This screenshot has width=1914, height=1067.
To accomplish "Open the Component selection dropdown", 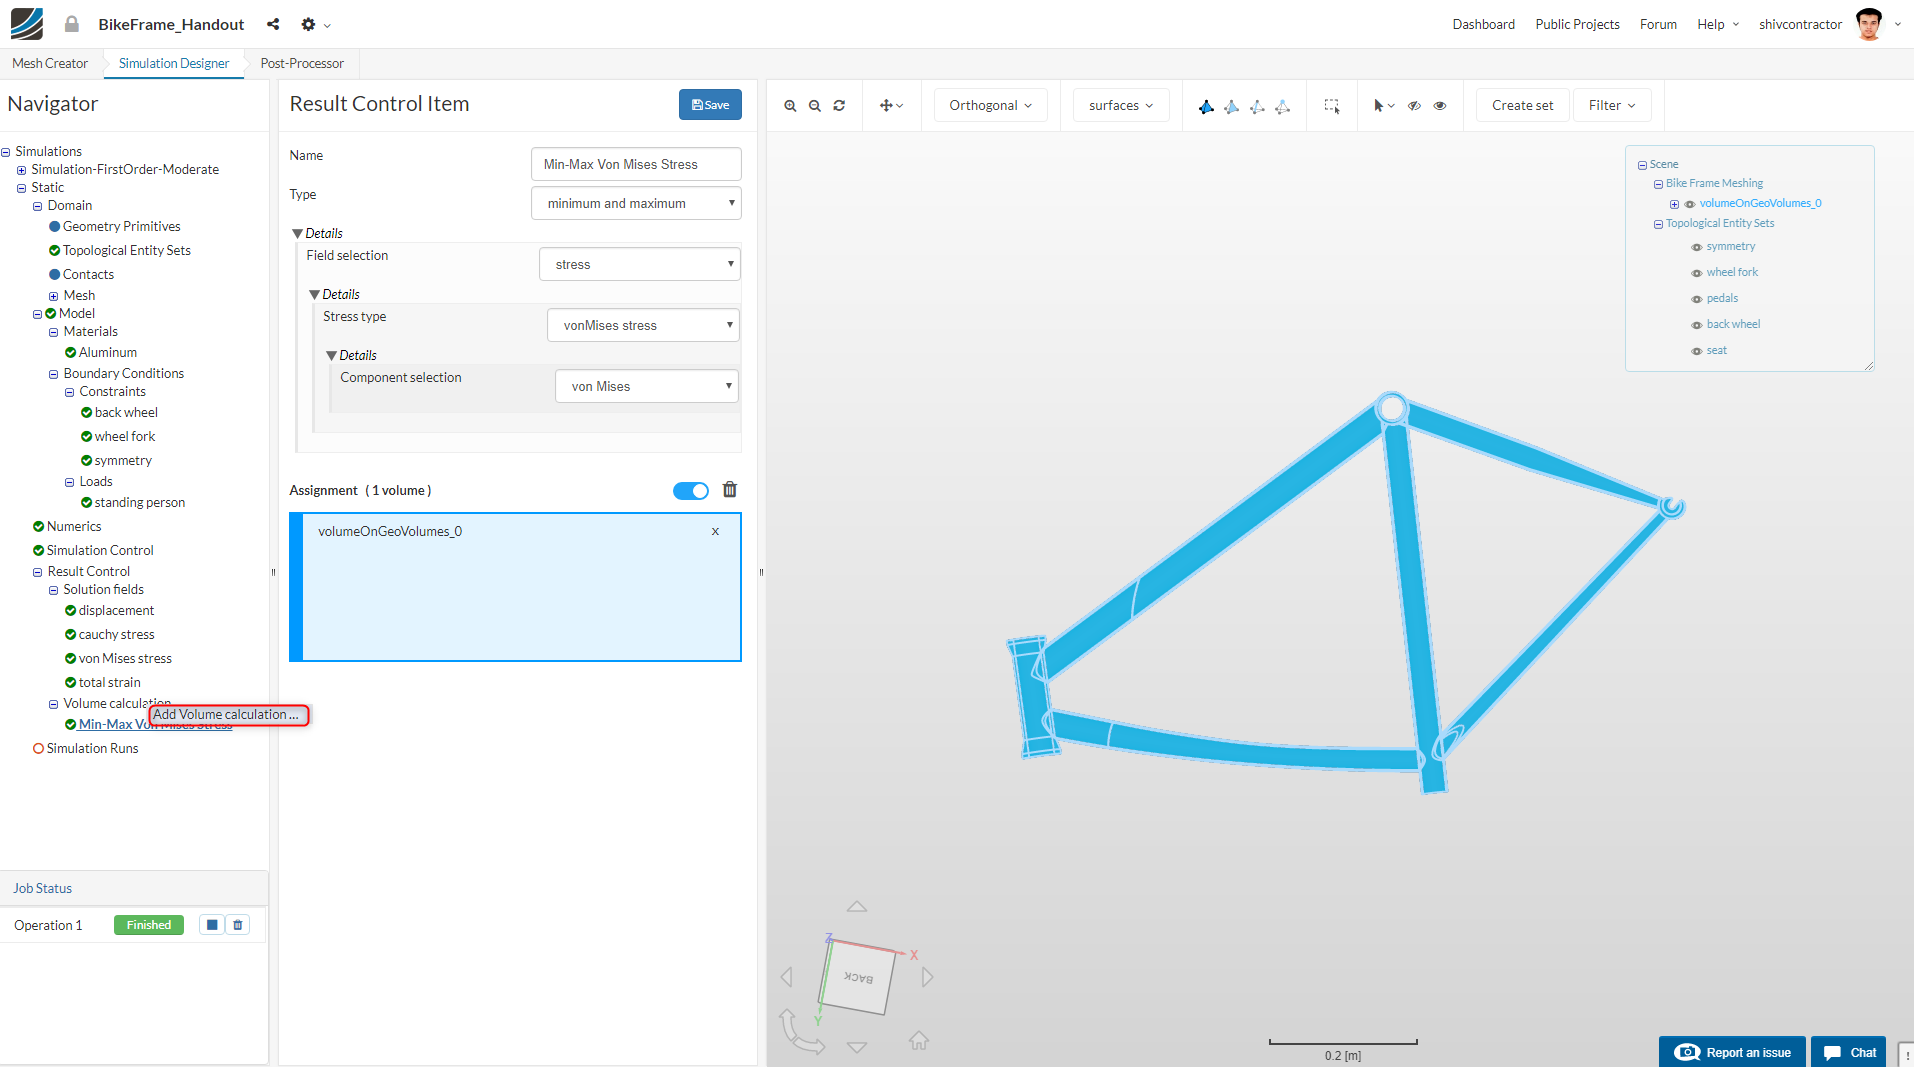I will tap(647, 387).
